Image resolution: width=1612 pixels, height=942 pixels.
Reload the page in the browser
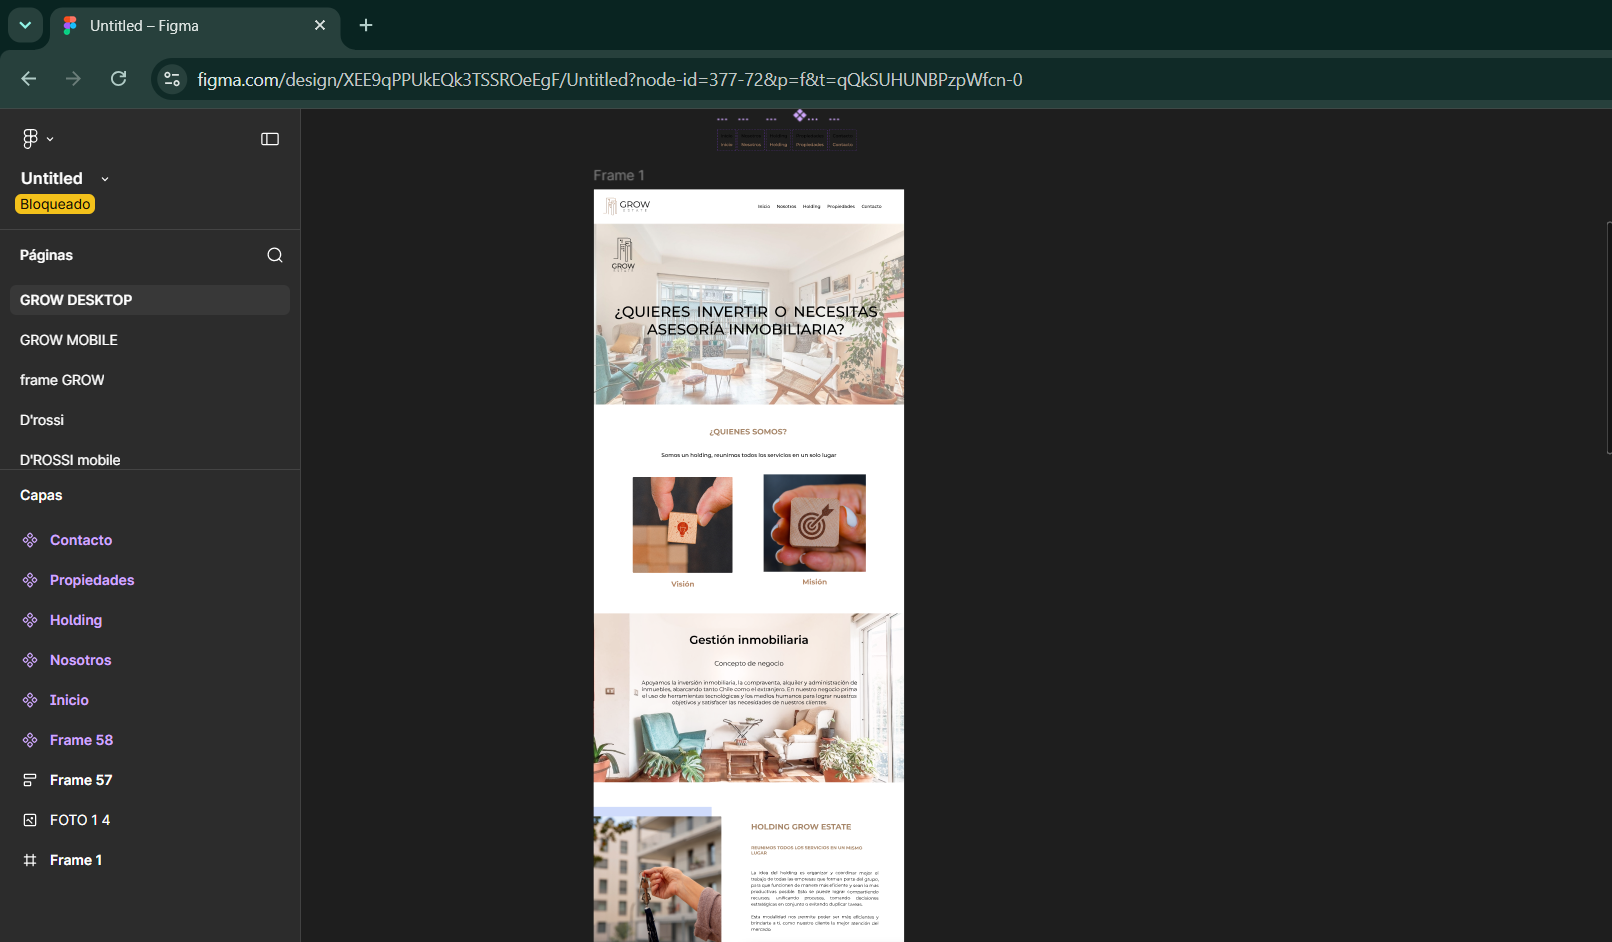point(118,79)
